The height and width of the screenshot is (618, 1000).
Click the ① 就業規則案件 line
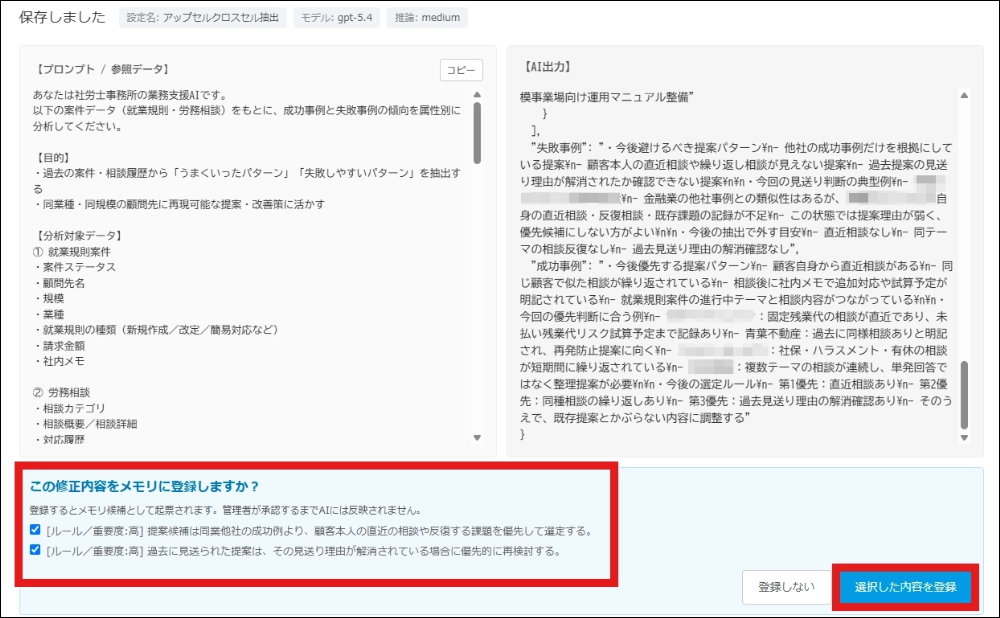click(x=71, y=252)
